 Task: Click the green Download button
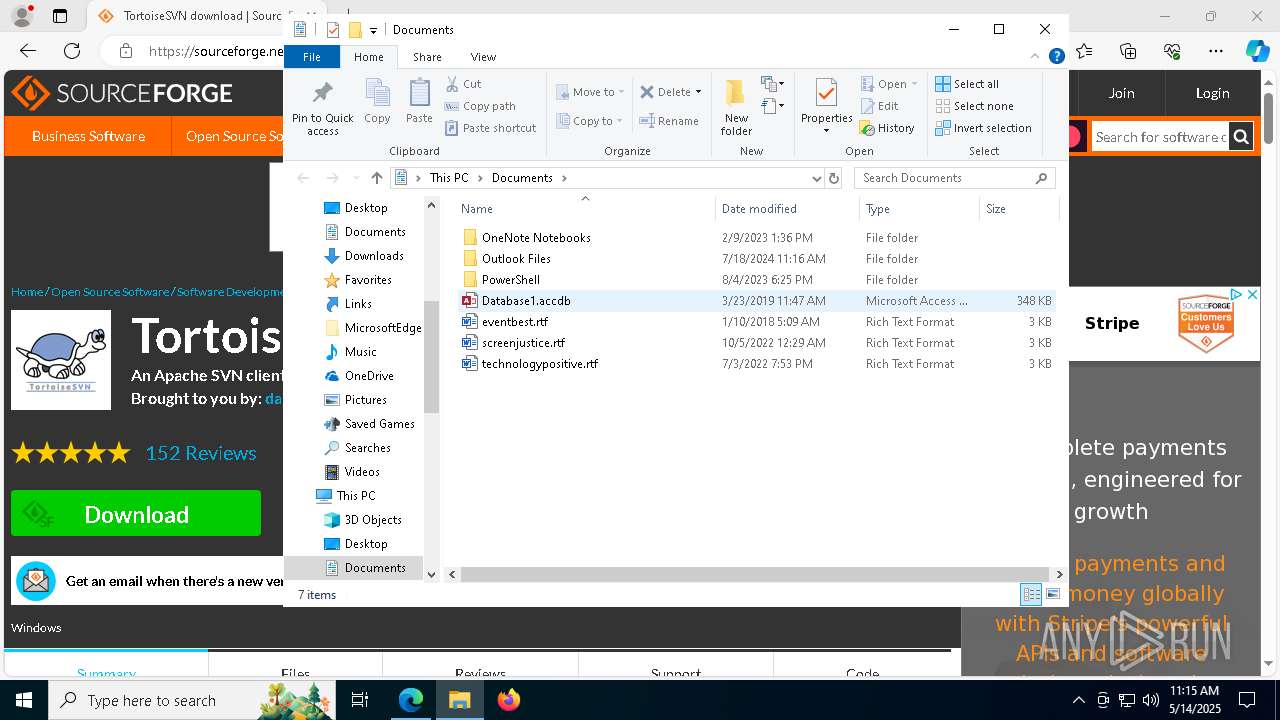pos(136,514)
